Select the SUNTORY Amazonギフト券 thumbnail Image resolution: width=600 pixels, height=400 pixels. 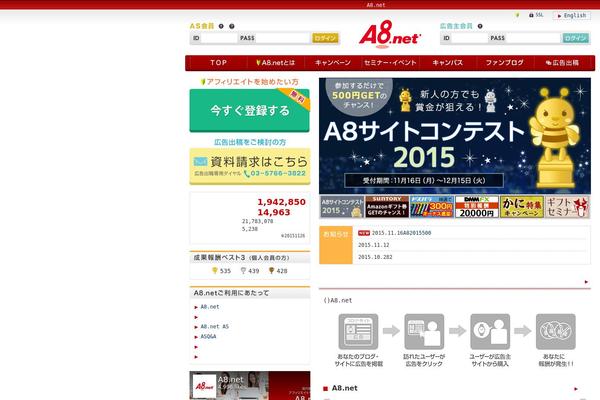[x=387, y=207]
